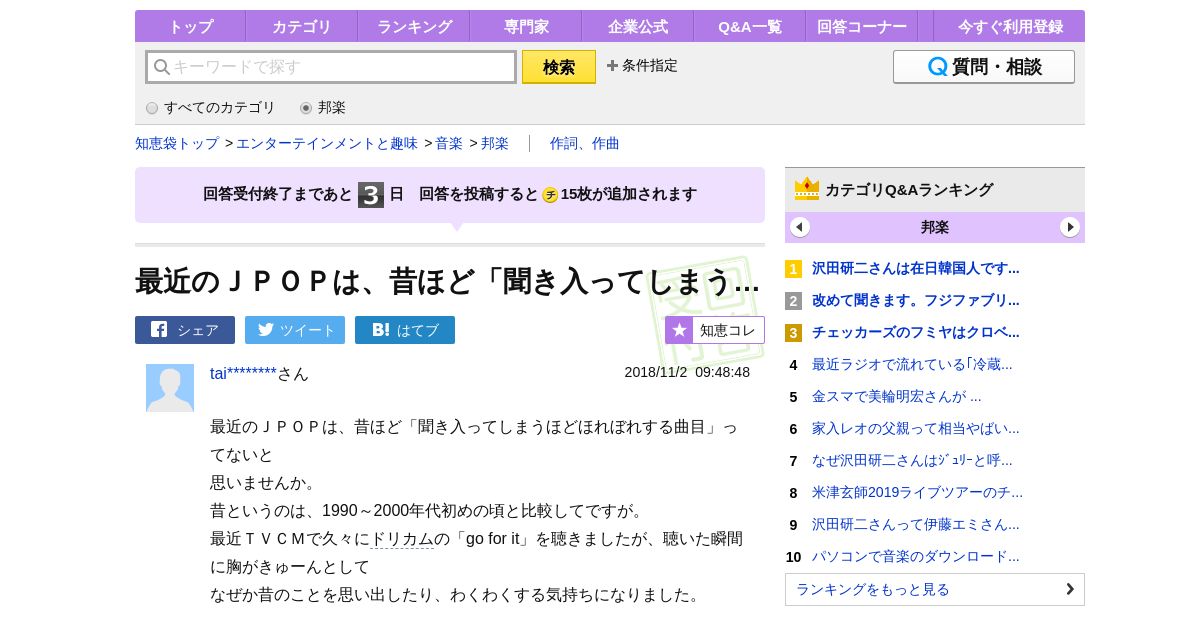Open rank 3 チェッカーズのフミヤ question

[x=915, y=332]
